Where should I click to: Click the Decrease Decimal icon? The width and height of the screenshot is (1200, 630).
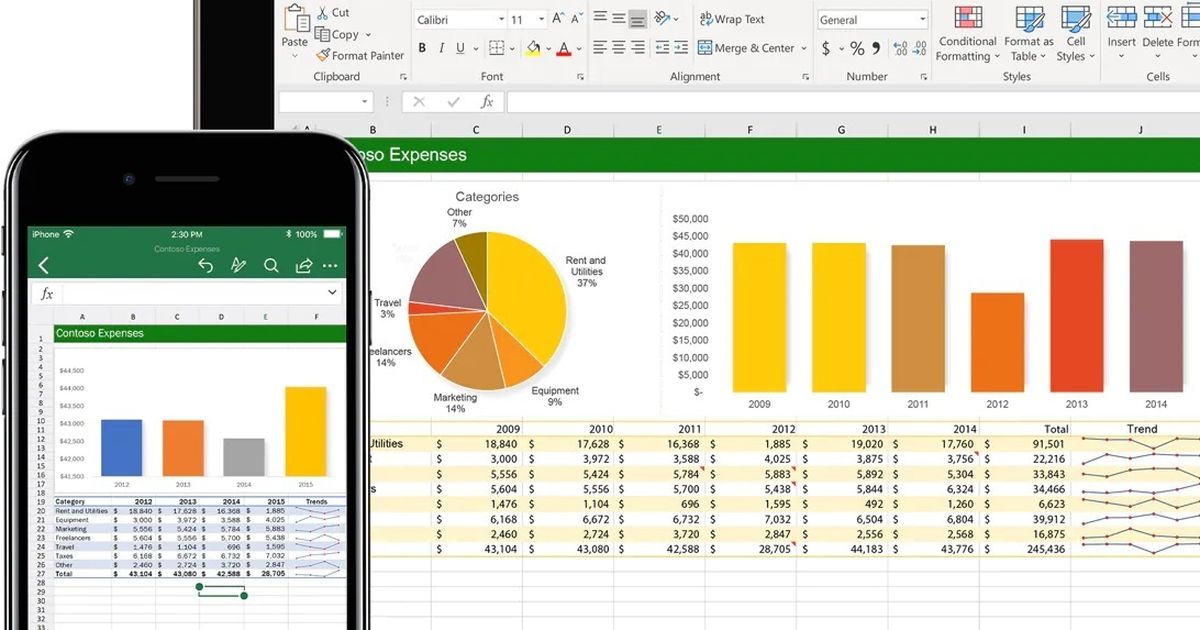pos(917,48)
